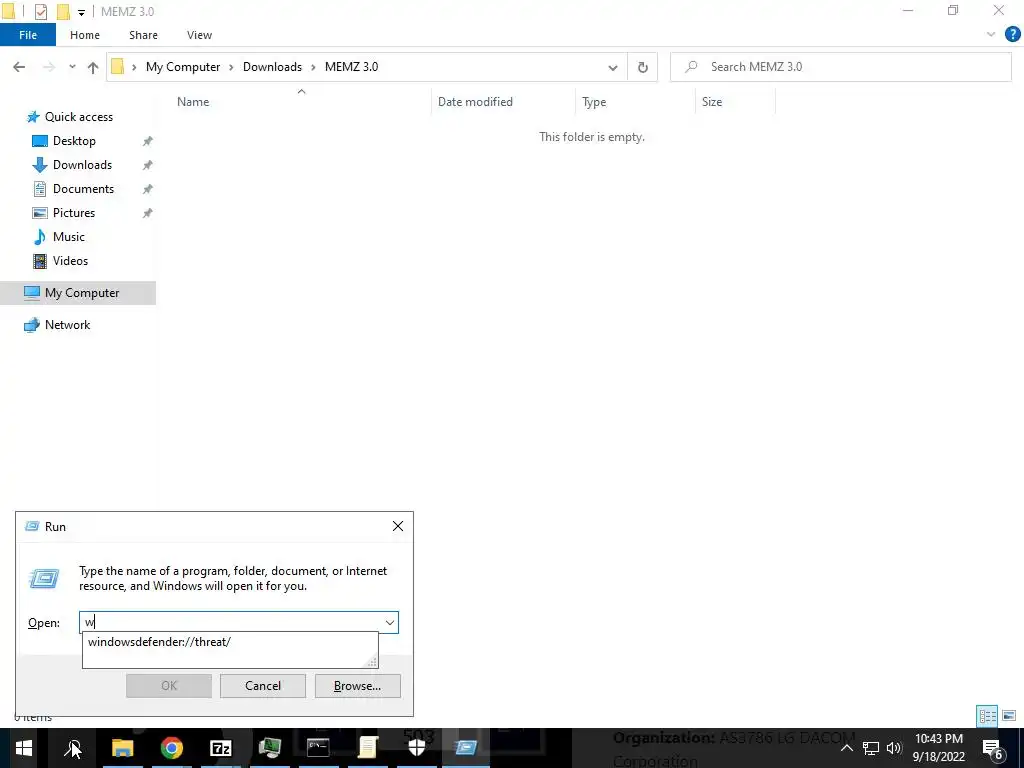Sort by Type column header
The image size is (1024, 768).
click(x=594, y=102)
